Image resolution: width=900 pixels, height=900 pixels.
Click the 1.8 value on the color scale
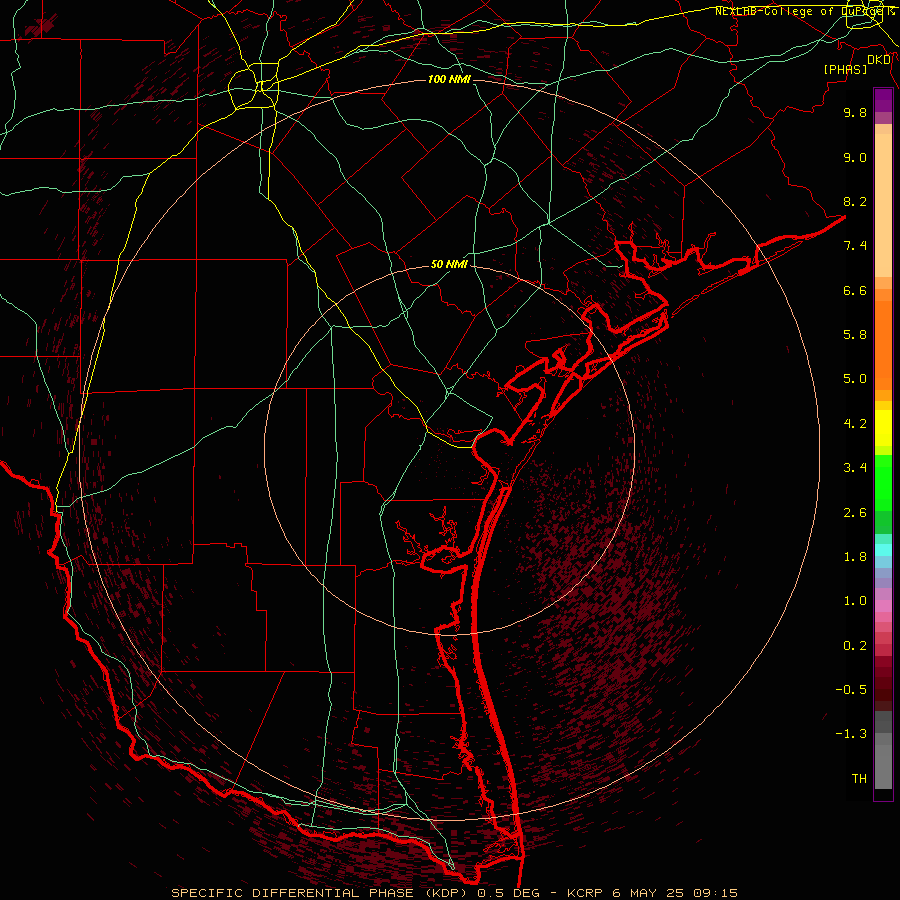(855, 557)
